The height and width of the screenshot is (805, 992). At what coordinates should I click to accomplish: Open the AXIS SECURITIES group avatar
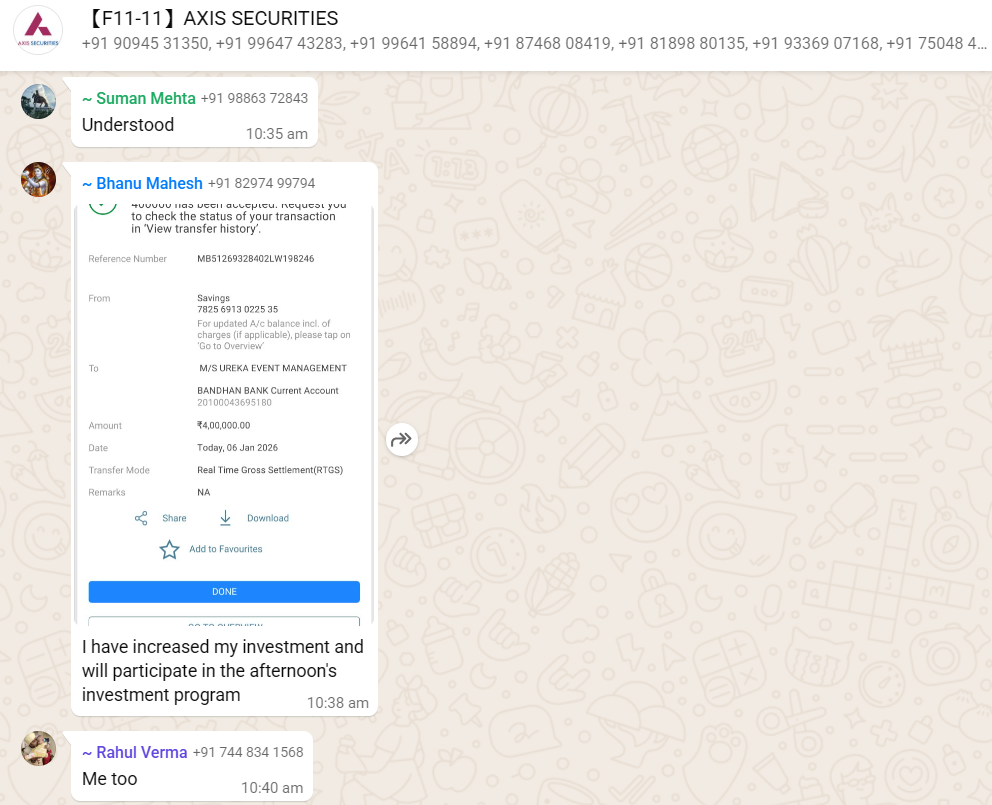(37, 30)
